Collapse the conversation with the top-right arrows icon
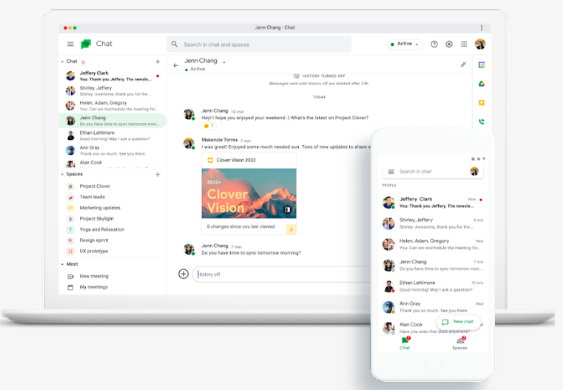Image resolution: width=563 pixels, height=390 pixels. click(463, 65)
